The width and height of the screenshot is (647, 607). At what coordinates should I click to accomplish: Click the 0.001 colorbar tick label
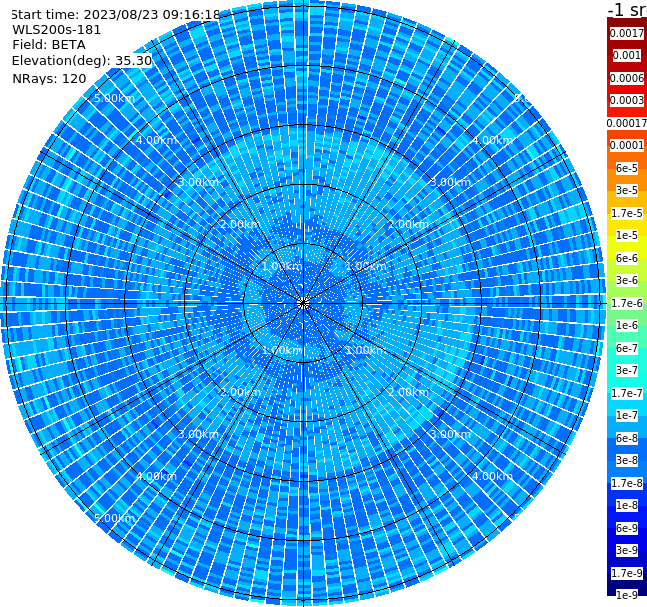[x=627, y=55]
